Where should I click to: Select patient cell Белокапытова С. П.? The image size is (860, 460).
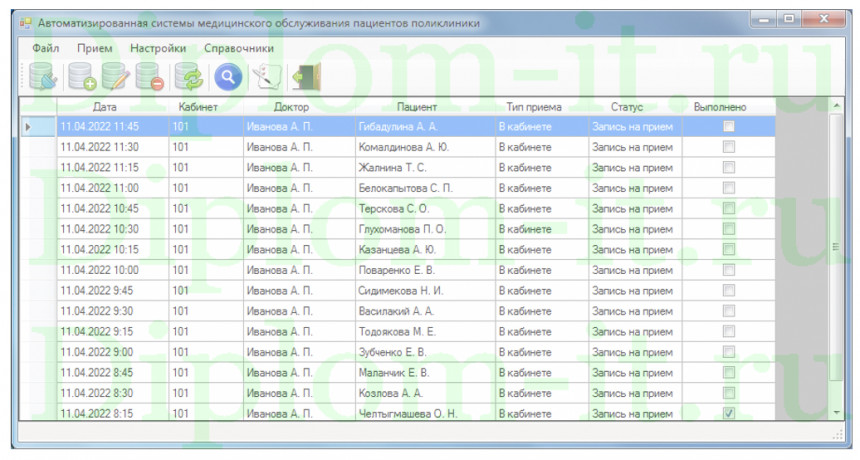point(425,188)
